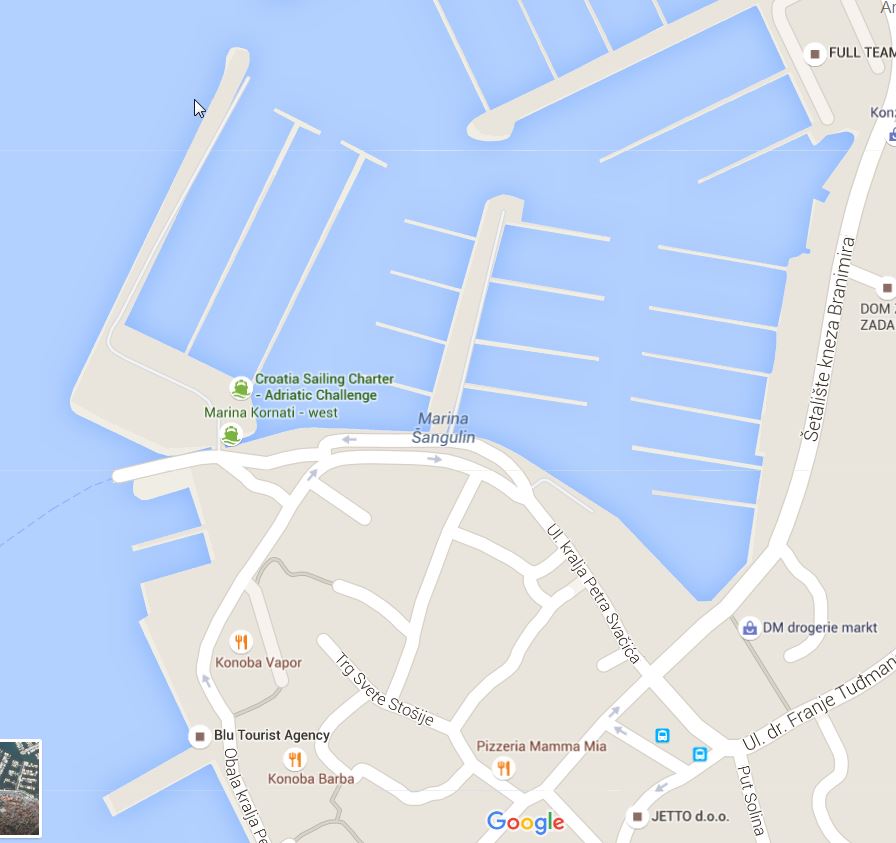
Task: Click the DOM ZADA building marker
Action: [x=887, y=287]
